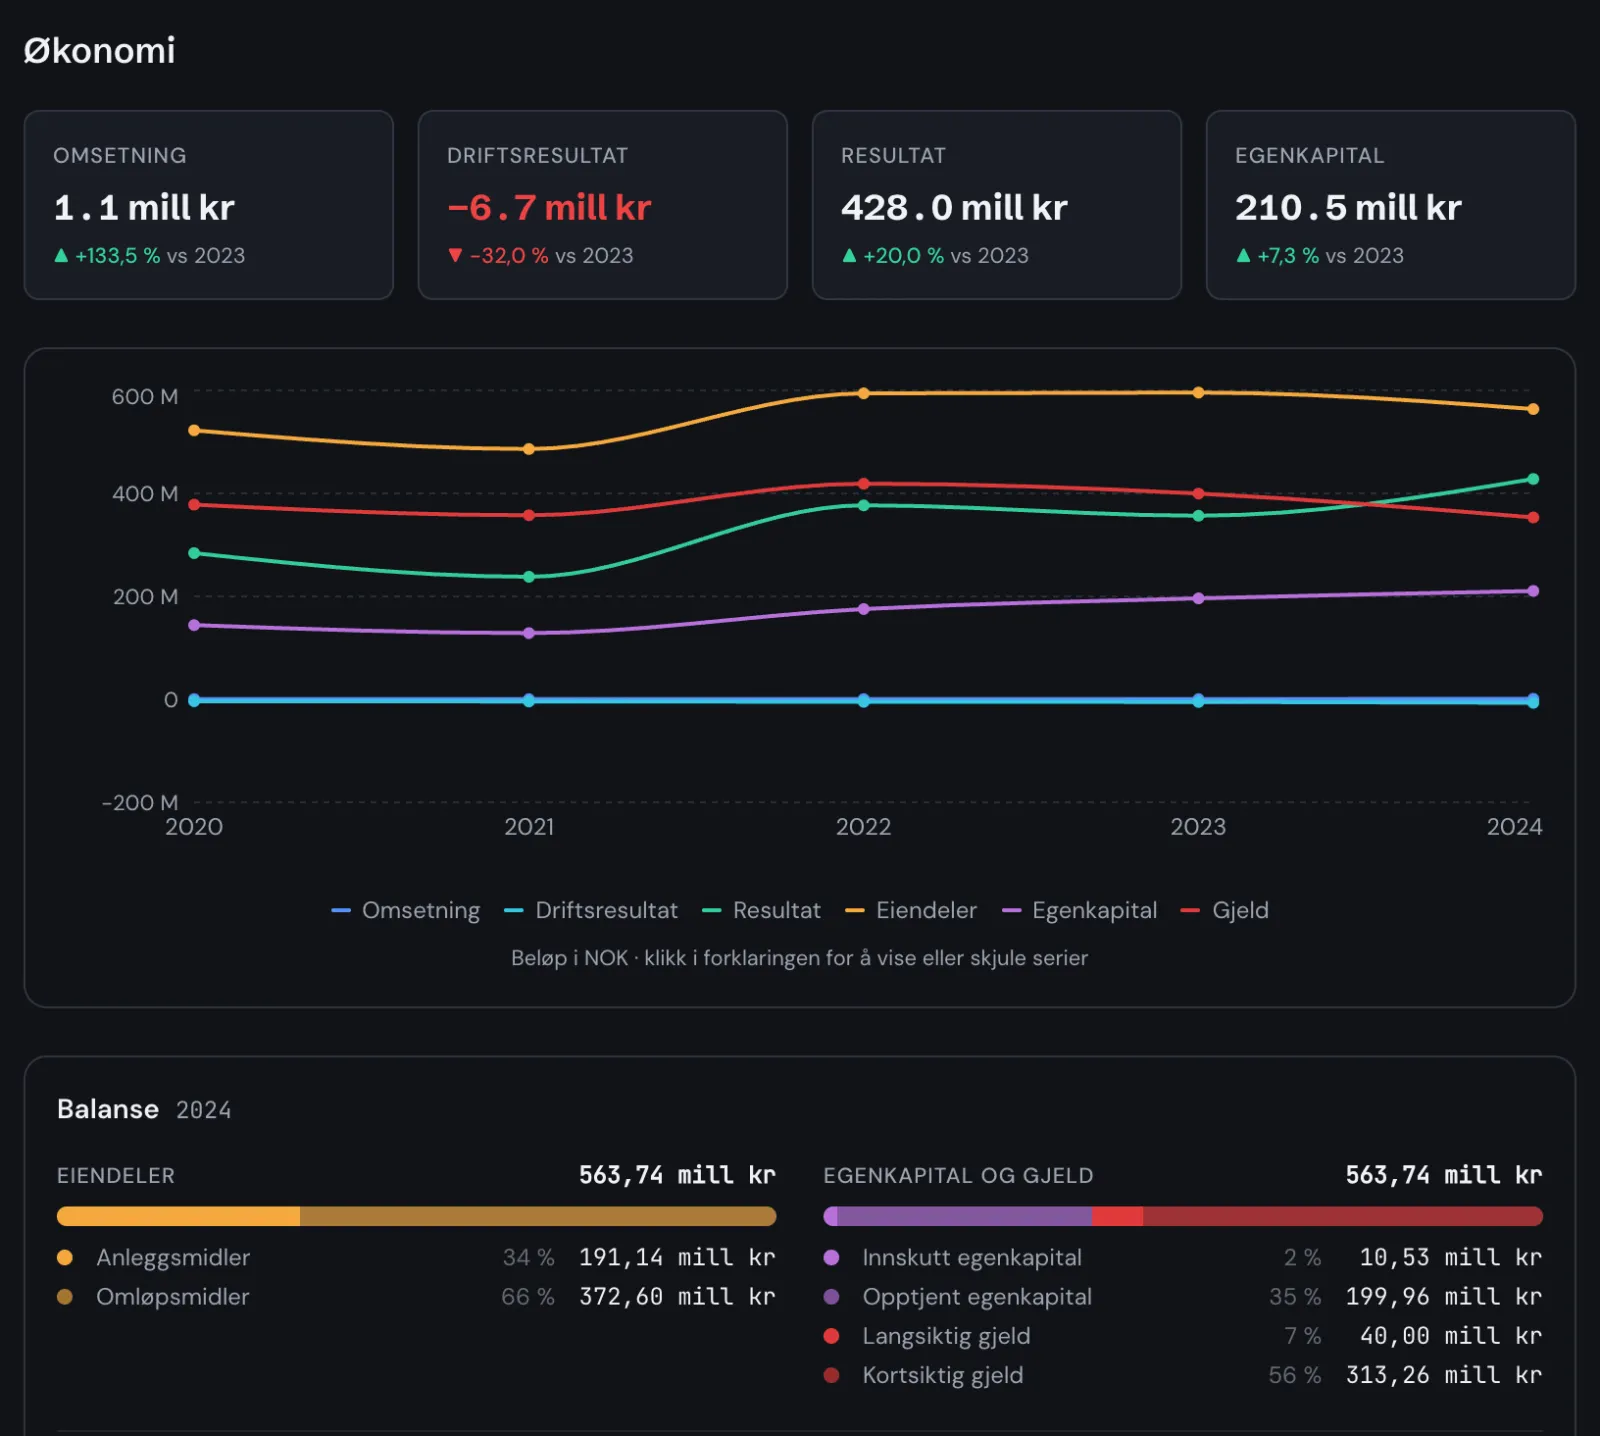The width and height of the screenshot is (1600, 1436).
Task: Click the Økonomi page heading
Action: tap(100, 50)
